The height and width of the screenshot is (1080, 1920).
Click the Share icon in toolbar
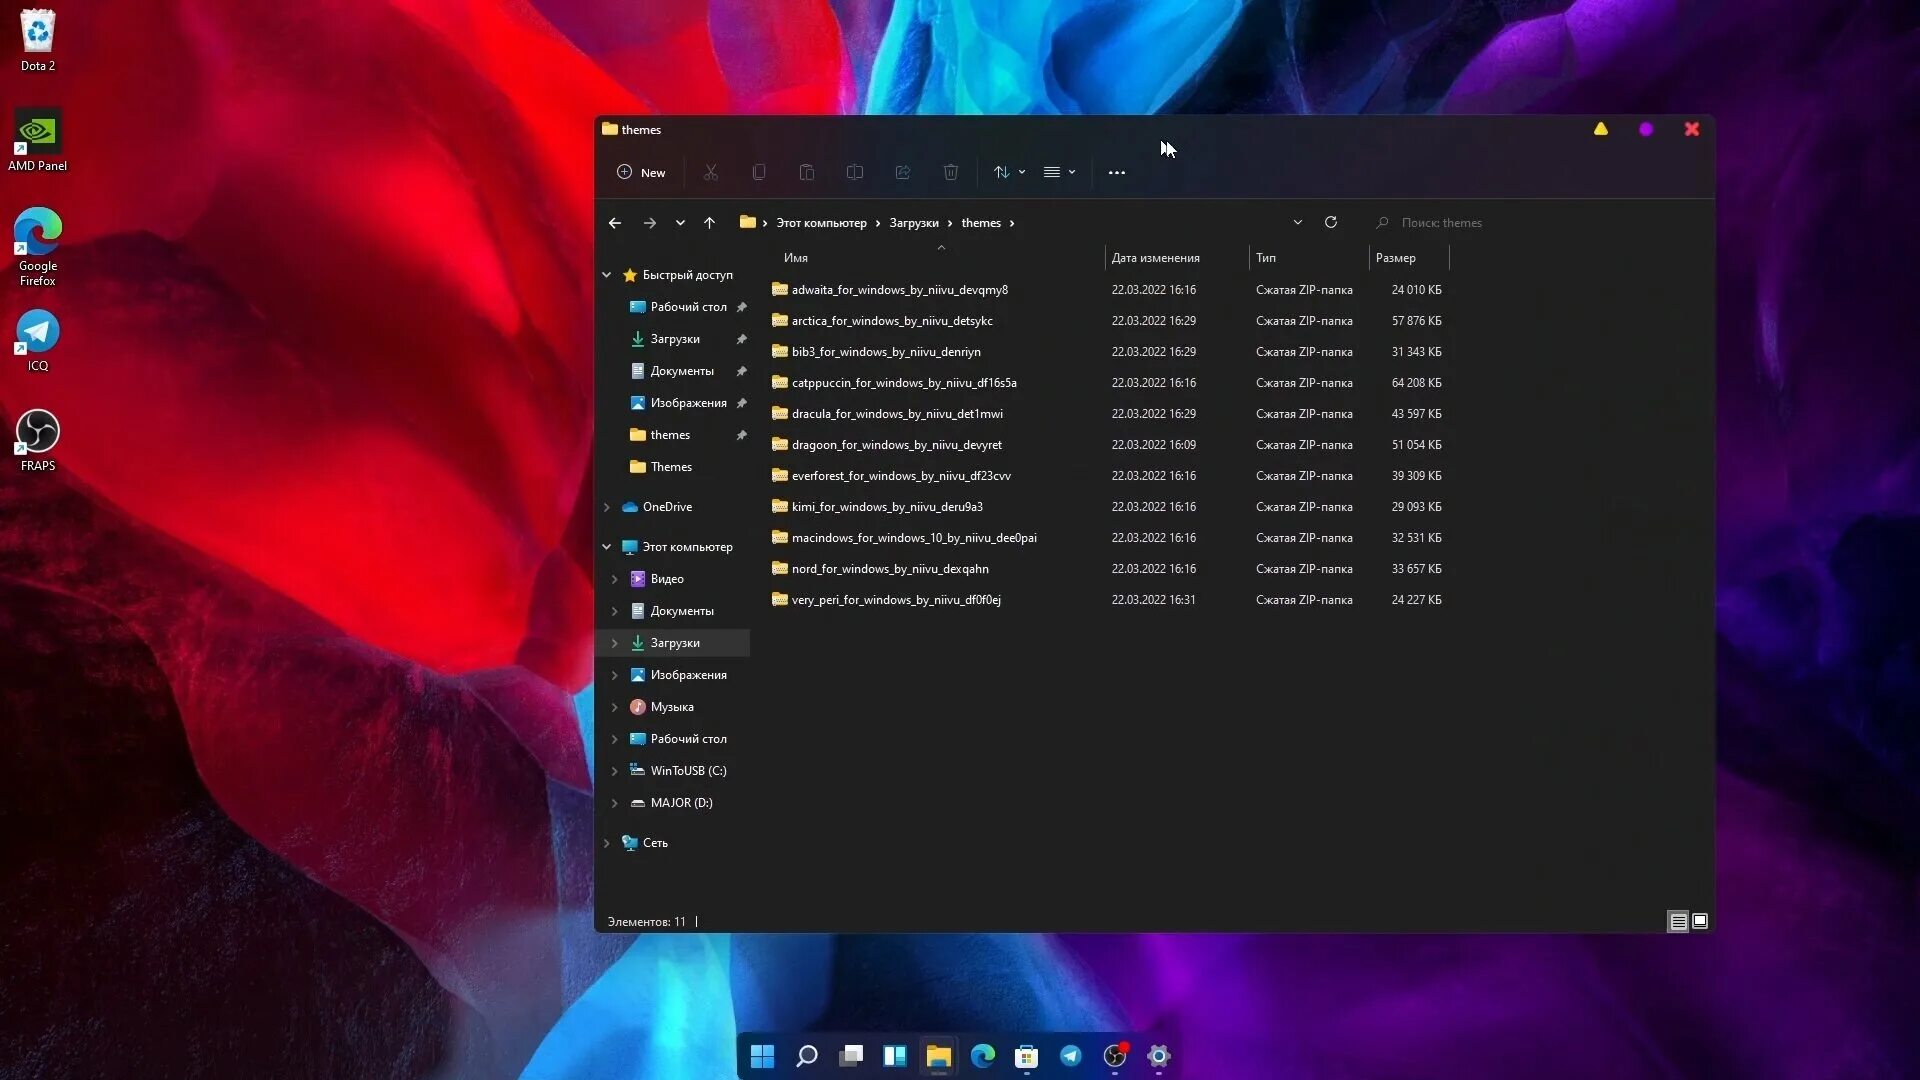pyautogui.click(x=902, y=172)
